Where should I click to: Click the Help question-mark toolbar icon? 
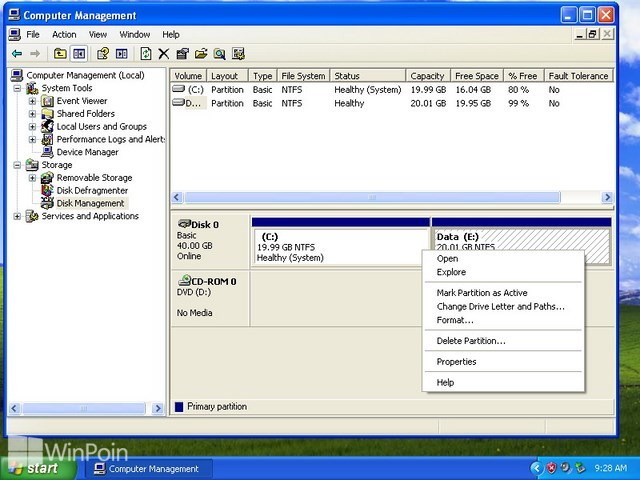[x=102, y=53]
